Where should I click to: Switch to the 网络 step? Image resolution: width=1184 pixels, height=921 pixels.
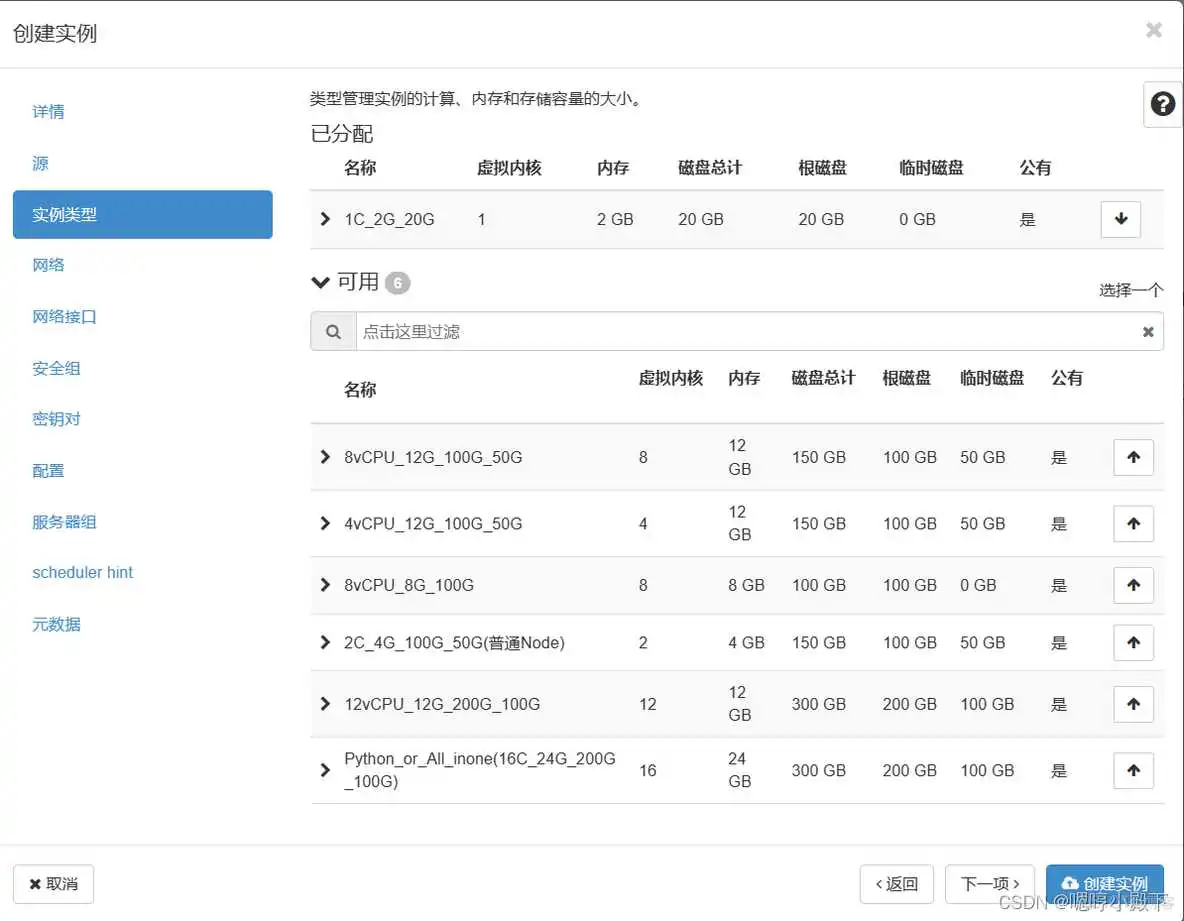tap(49, 264)
